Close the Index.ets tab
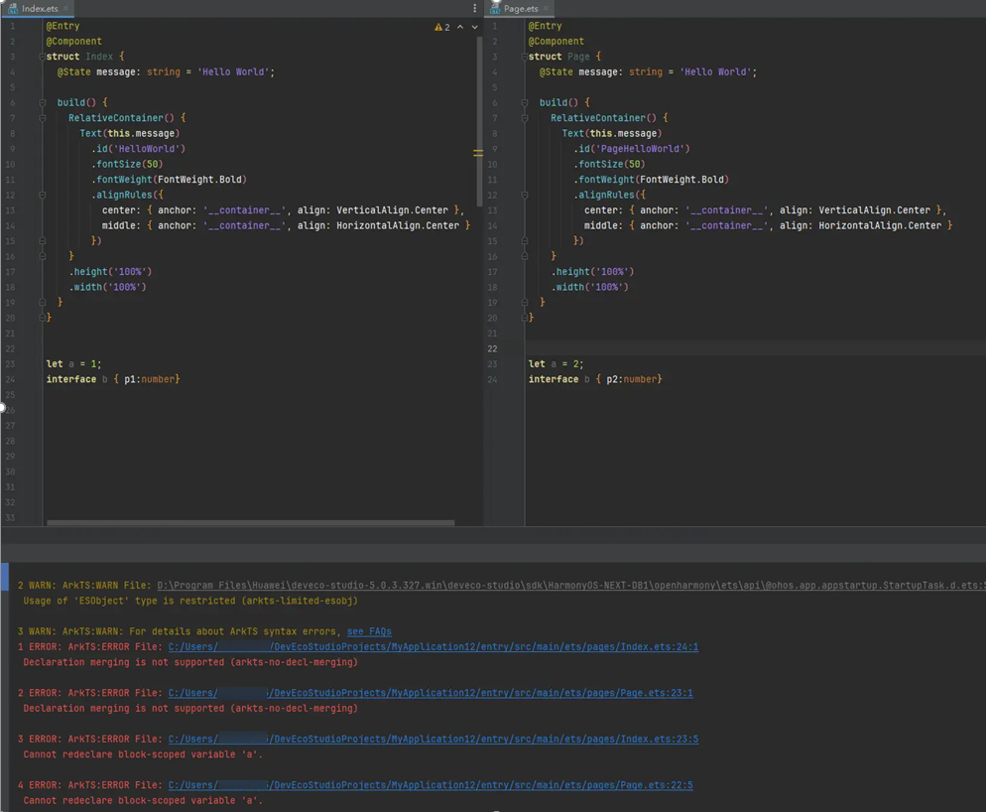986x812 pixels. point(66,8)
